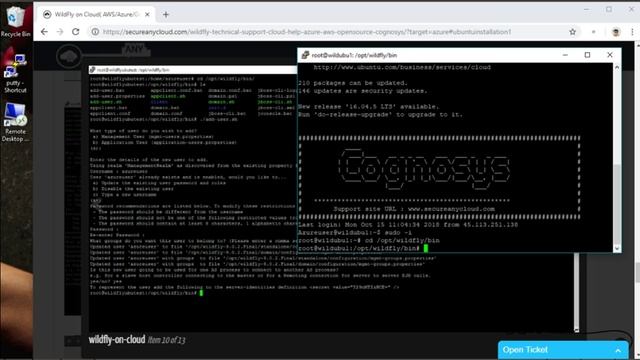
Task: Expand the Open Ticket chevron
Action: (618, 351)
